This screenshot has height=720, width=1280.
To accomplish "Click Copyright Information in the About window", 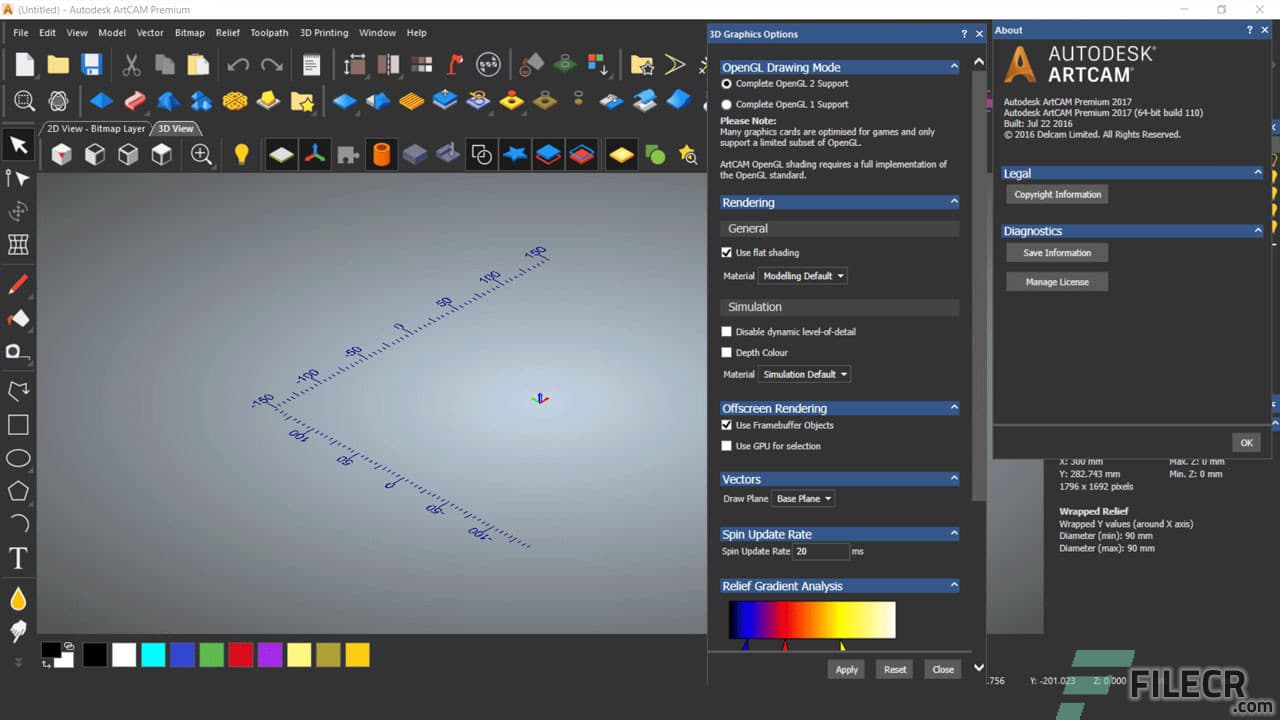I will 1057,194.
